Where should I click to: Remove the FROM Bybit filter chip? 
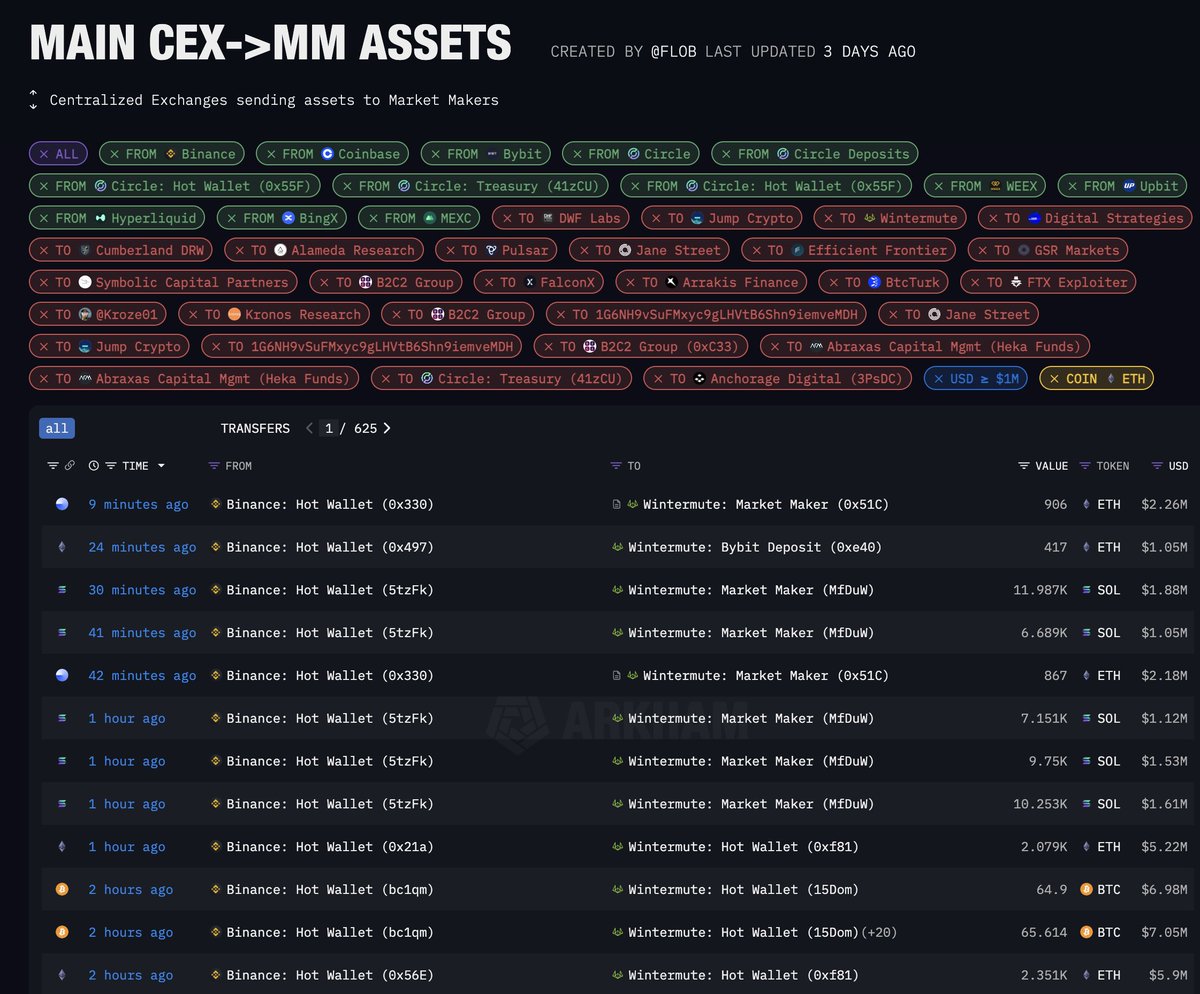coord(436,154)
